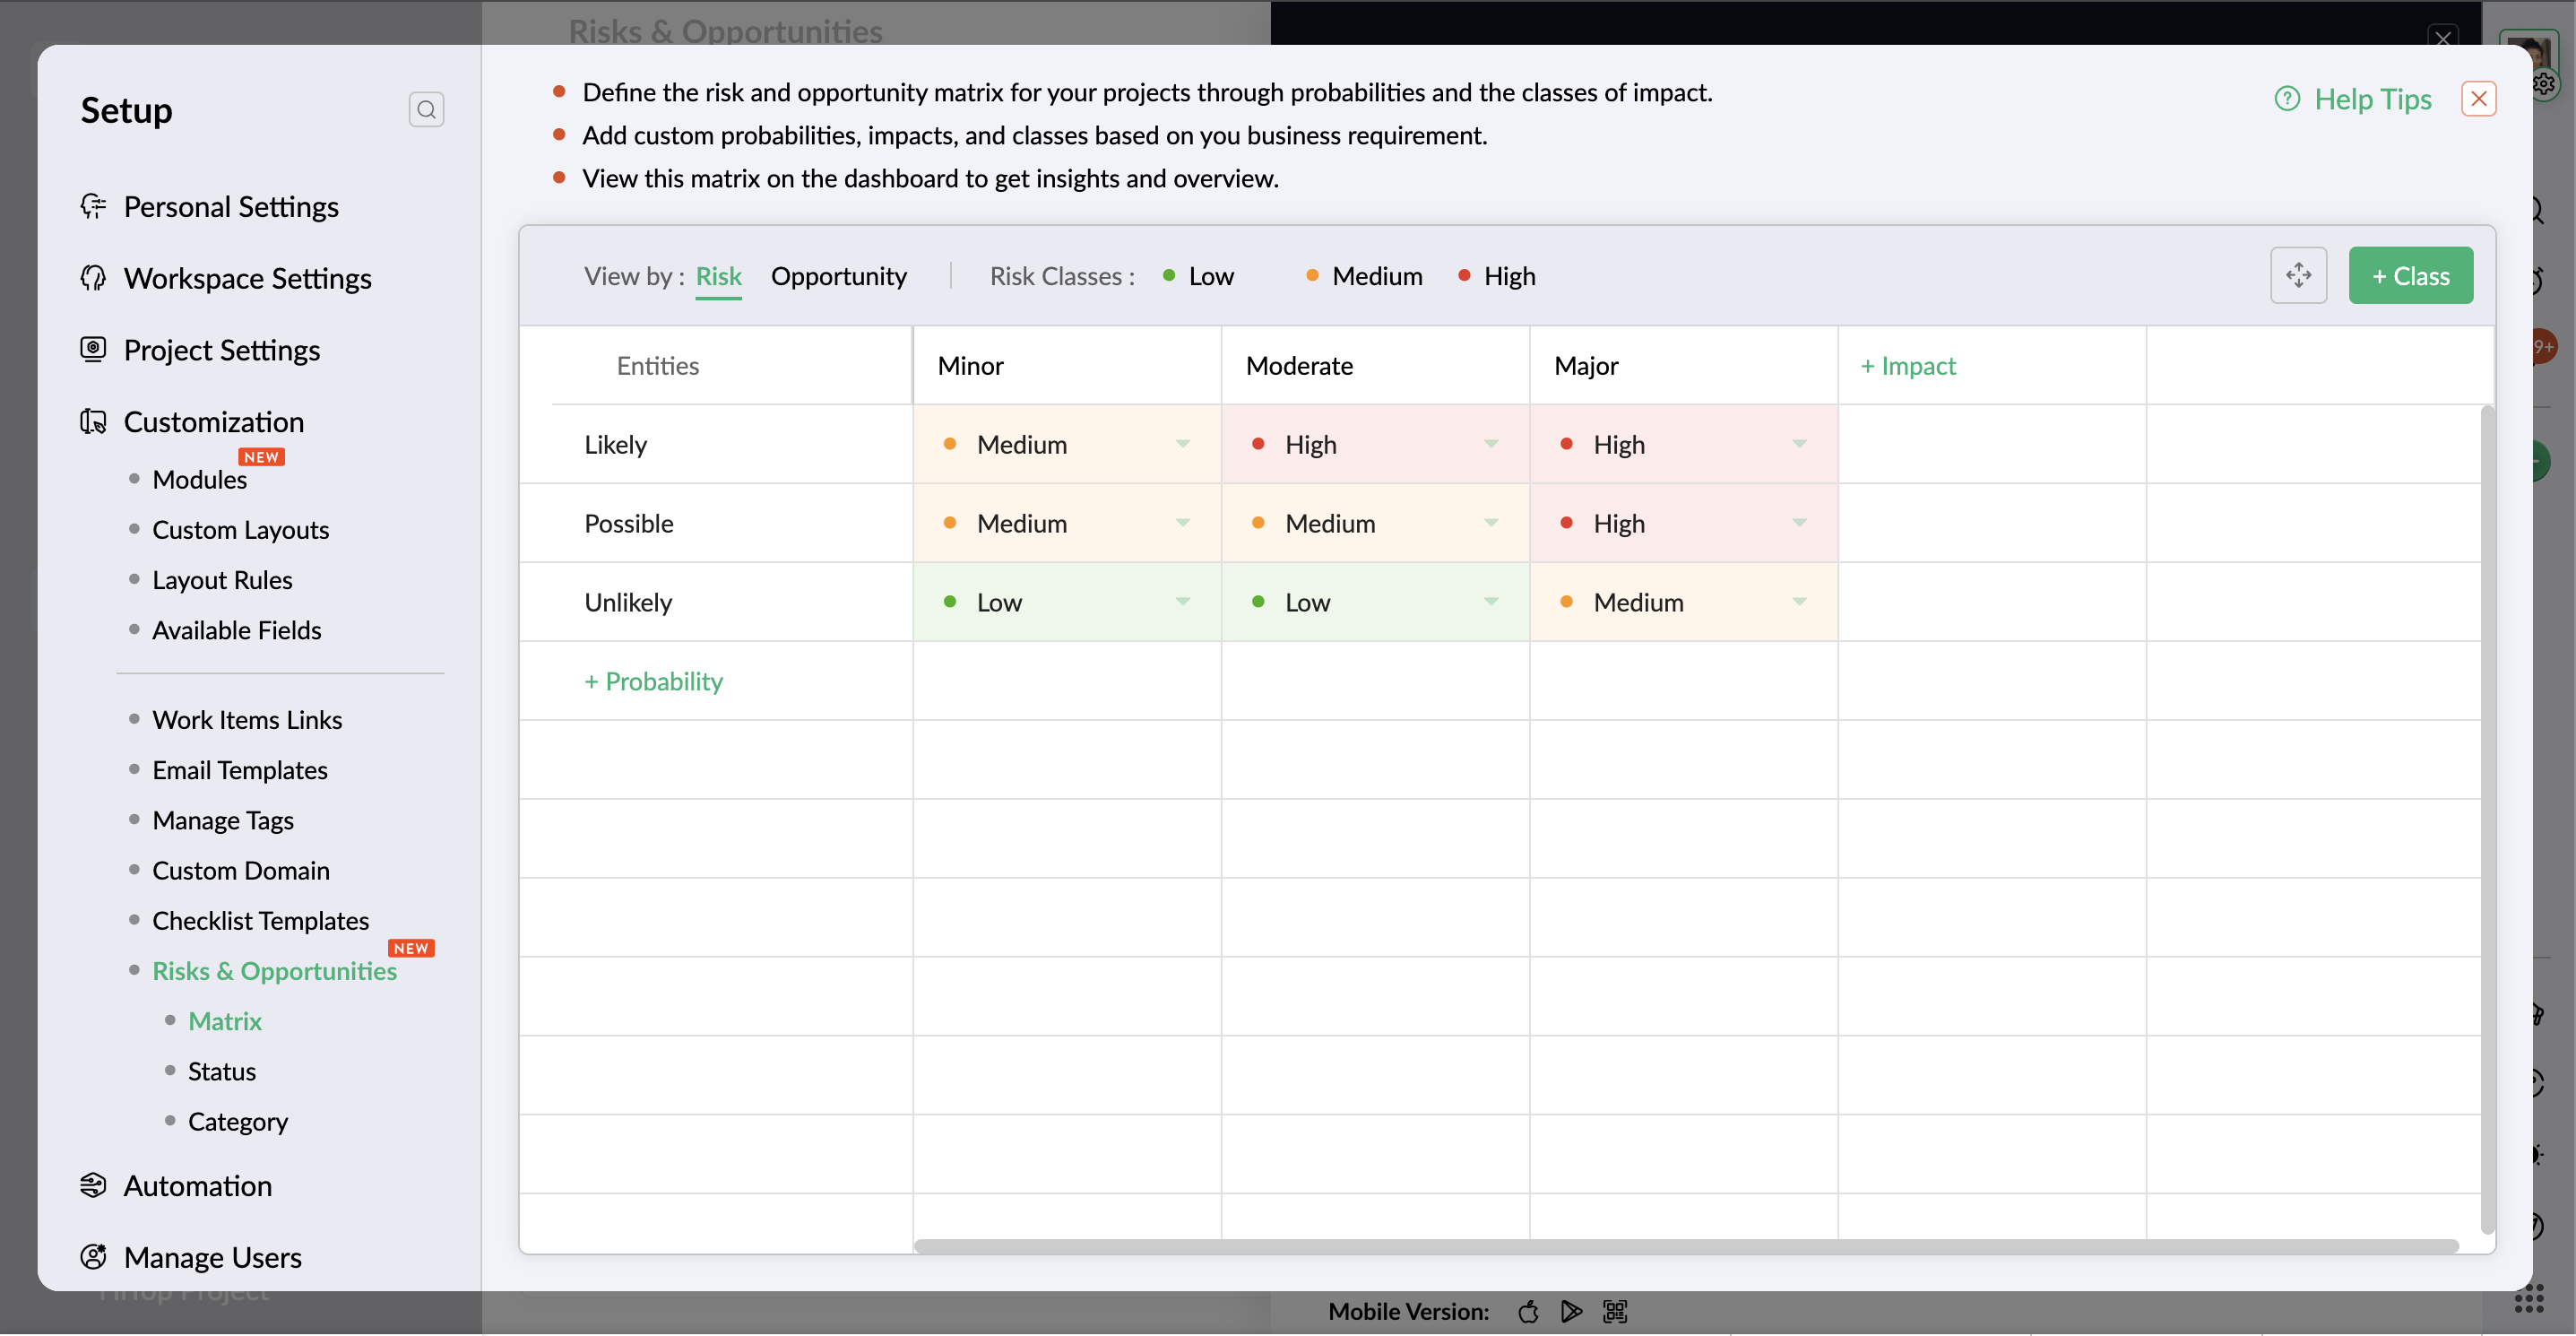Screen dimensions: 2576x1336
Task: Click the Project Settings icon
Action: click(x=93, y=349)
